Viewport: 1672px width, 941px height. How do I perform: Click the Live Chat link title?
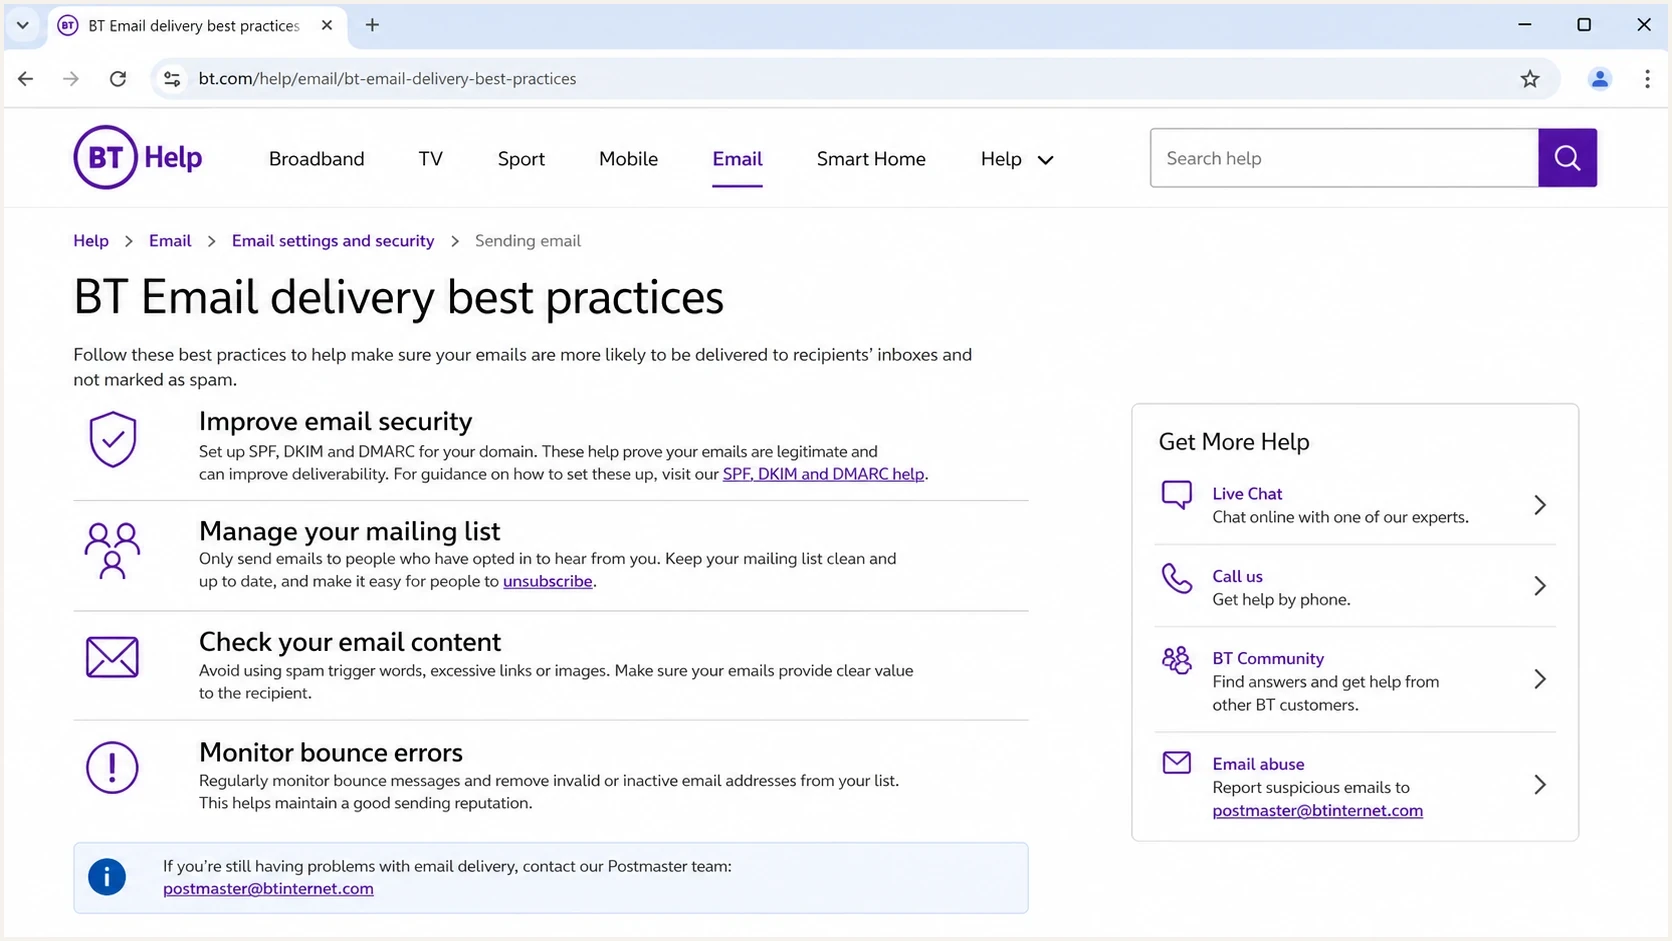[x=1247, y=494]
